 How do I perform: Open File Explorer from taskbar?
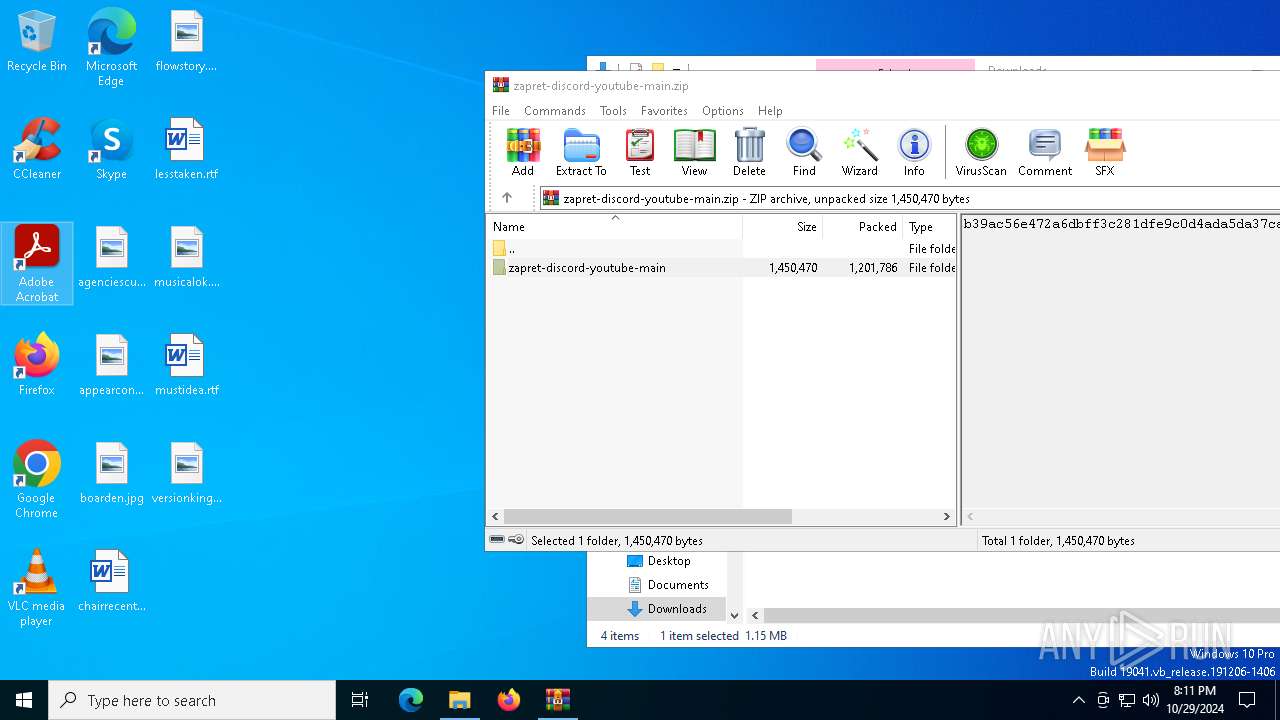[x=459, y=700]
